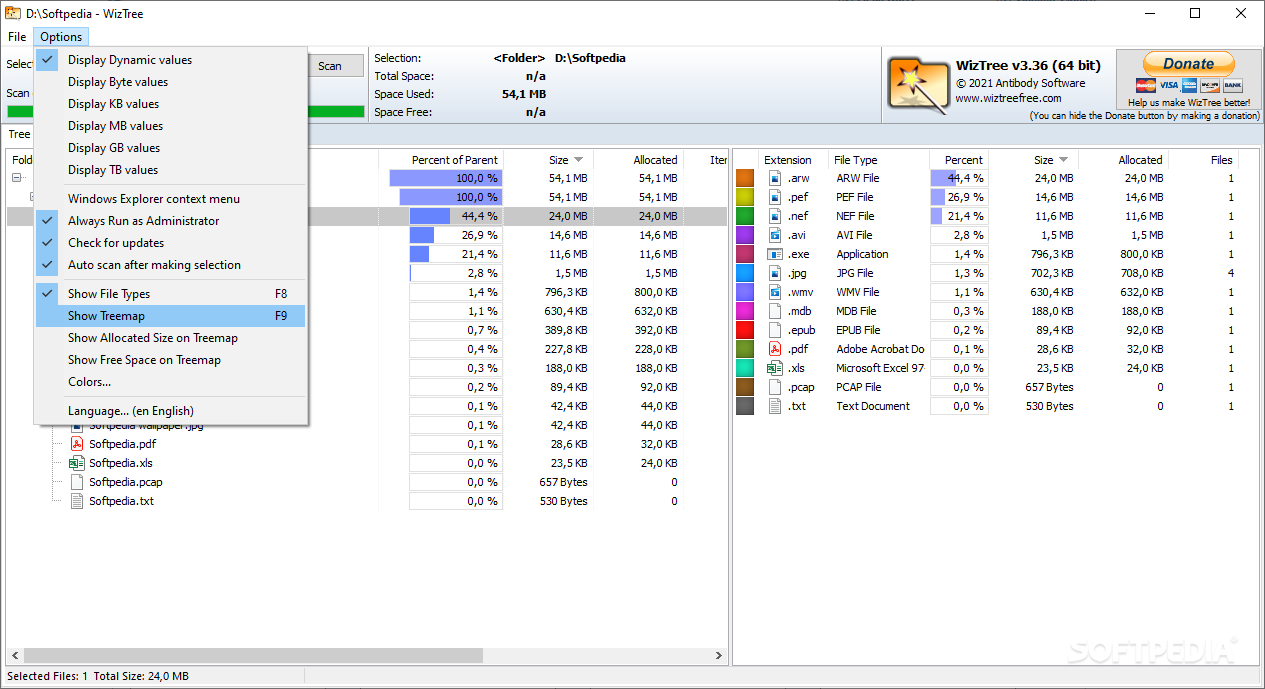
Task: Enable Show Treemap option
Action: 171,316
